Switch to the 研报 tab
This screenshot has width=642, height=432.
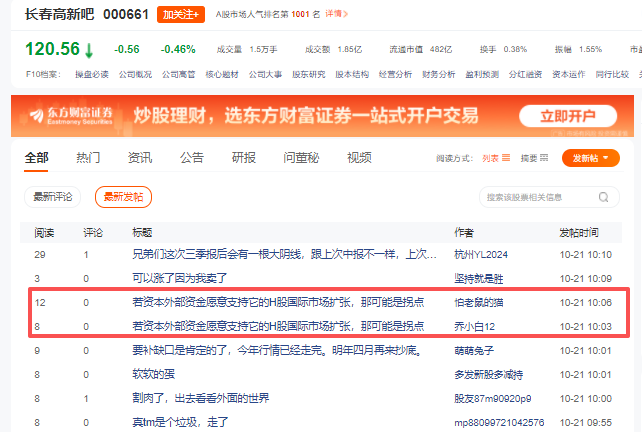point(244,158)
